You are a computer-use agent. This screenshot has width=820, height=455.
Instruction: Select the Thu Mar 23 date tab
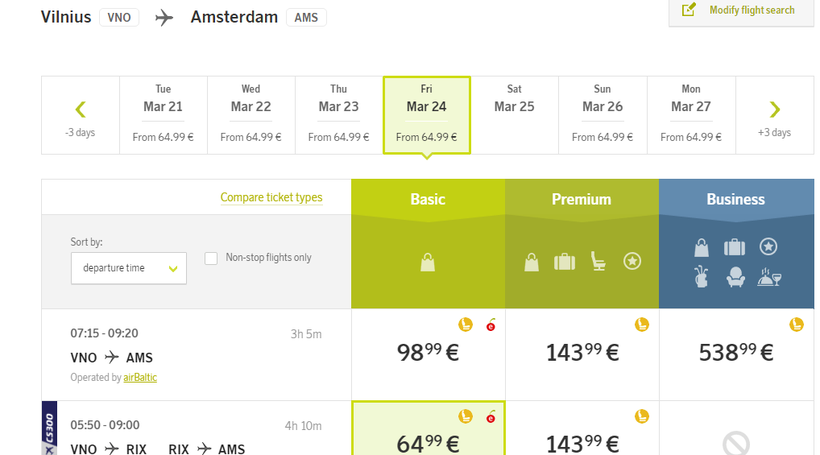pyautogui.click(x=338, y=115)
